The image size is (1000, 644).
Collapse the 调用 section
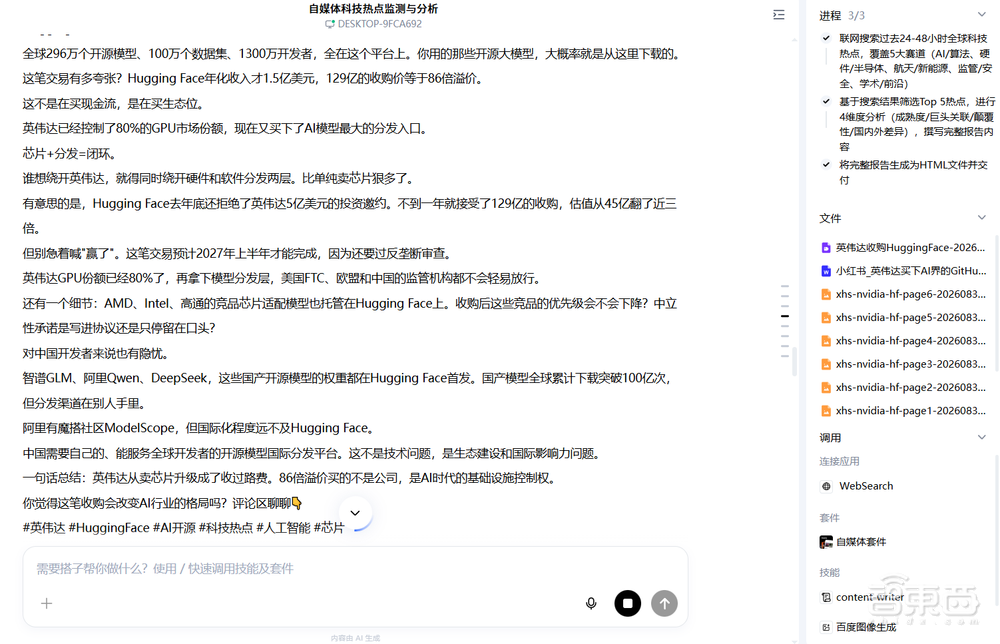point(982,437)
